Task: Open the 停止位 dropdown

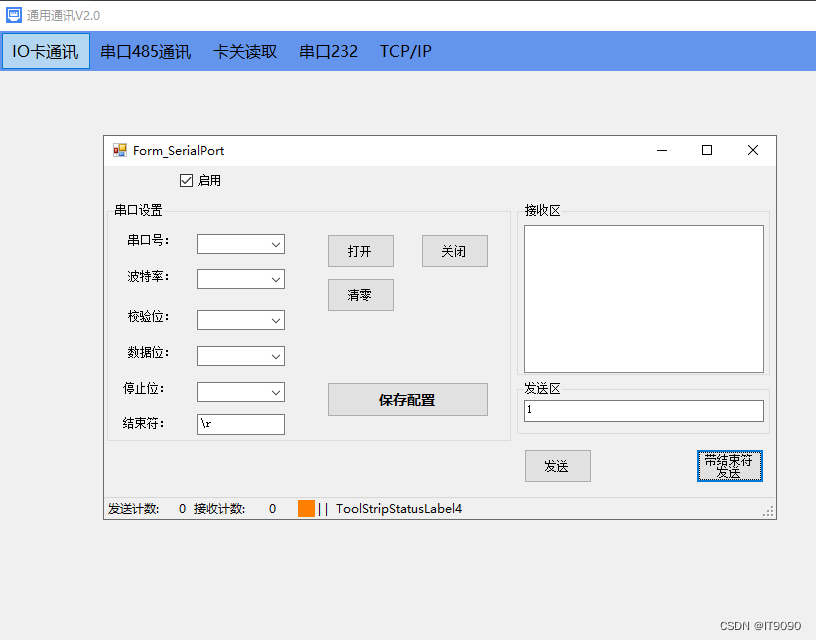Action: point(241,392)
